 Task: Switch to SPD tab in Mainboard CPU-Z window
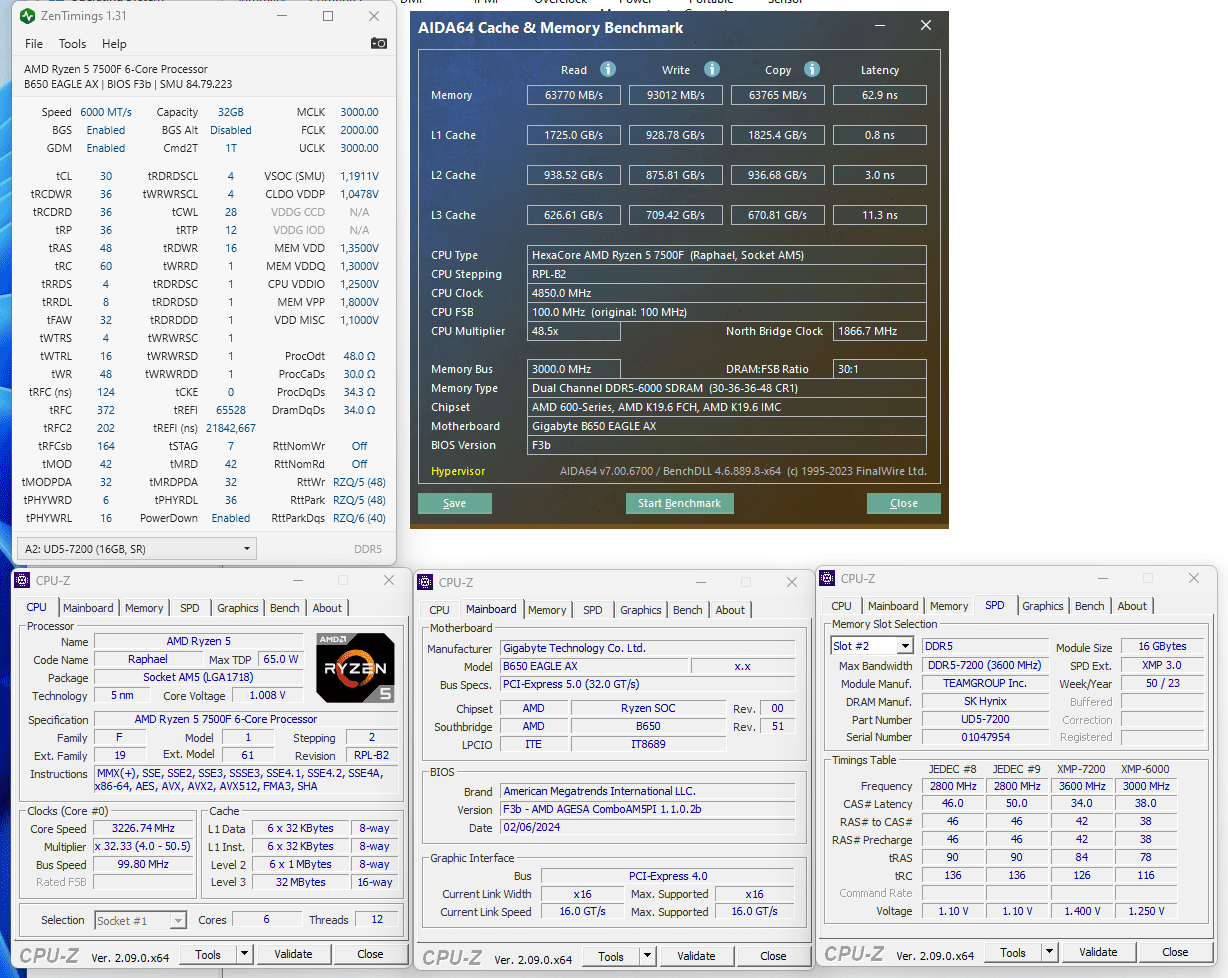coord(593,610)
